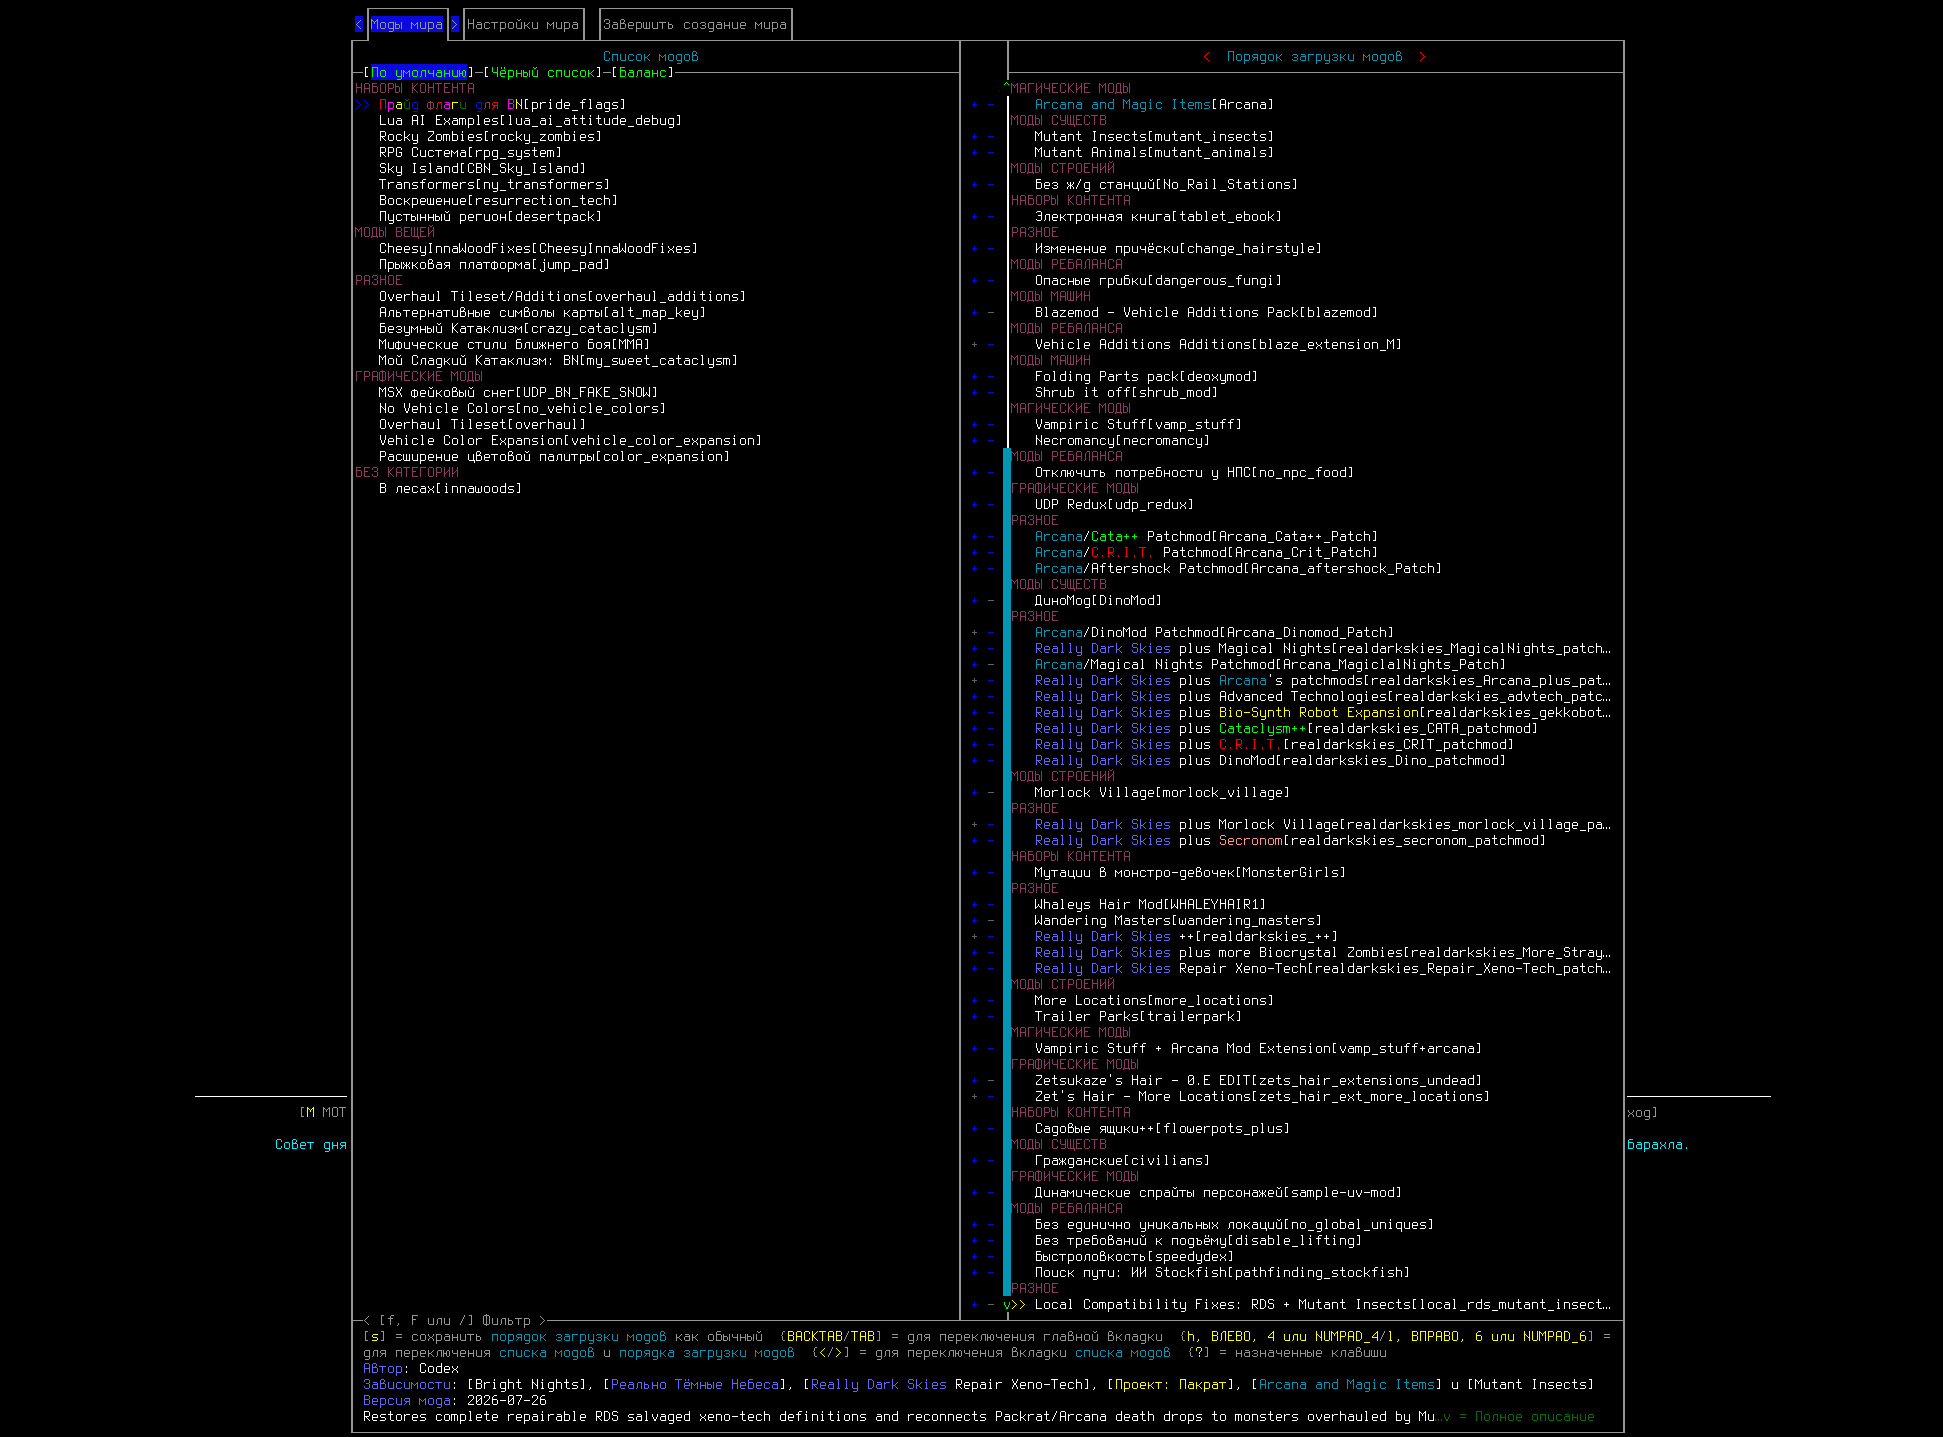Click the minus for dangerous_fungi mod row
Screen dimensions: 1943x1437
pyautogui.click(x=991, y=281)
